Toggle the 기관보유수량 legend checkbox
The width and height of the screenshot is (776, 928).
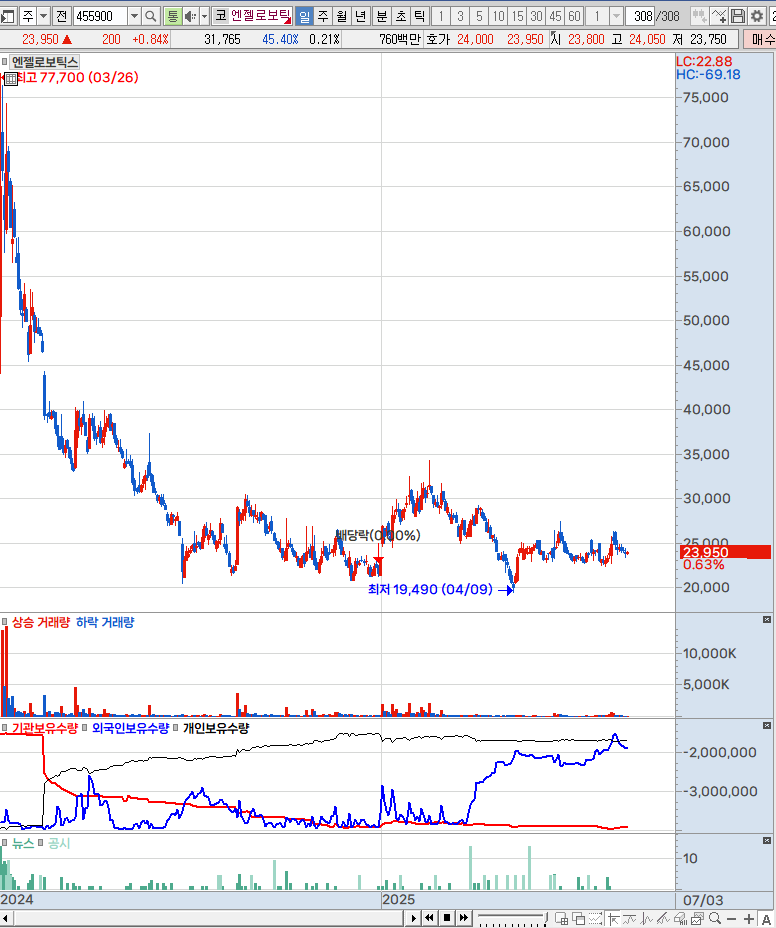(5, 728)
